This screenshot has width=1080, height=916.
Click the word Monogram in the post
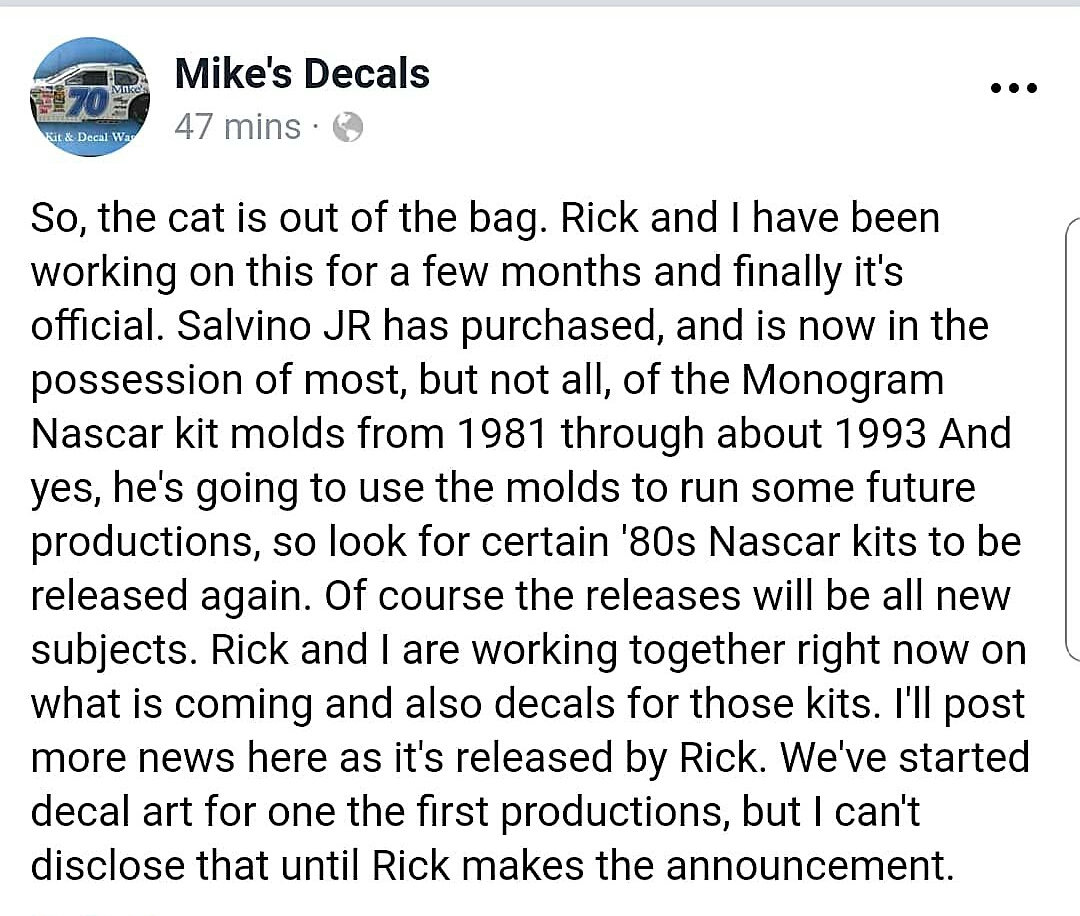pyautogui.click(x=842, y=381)
